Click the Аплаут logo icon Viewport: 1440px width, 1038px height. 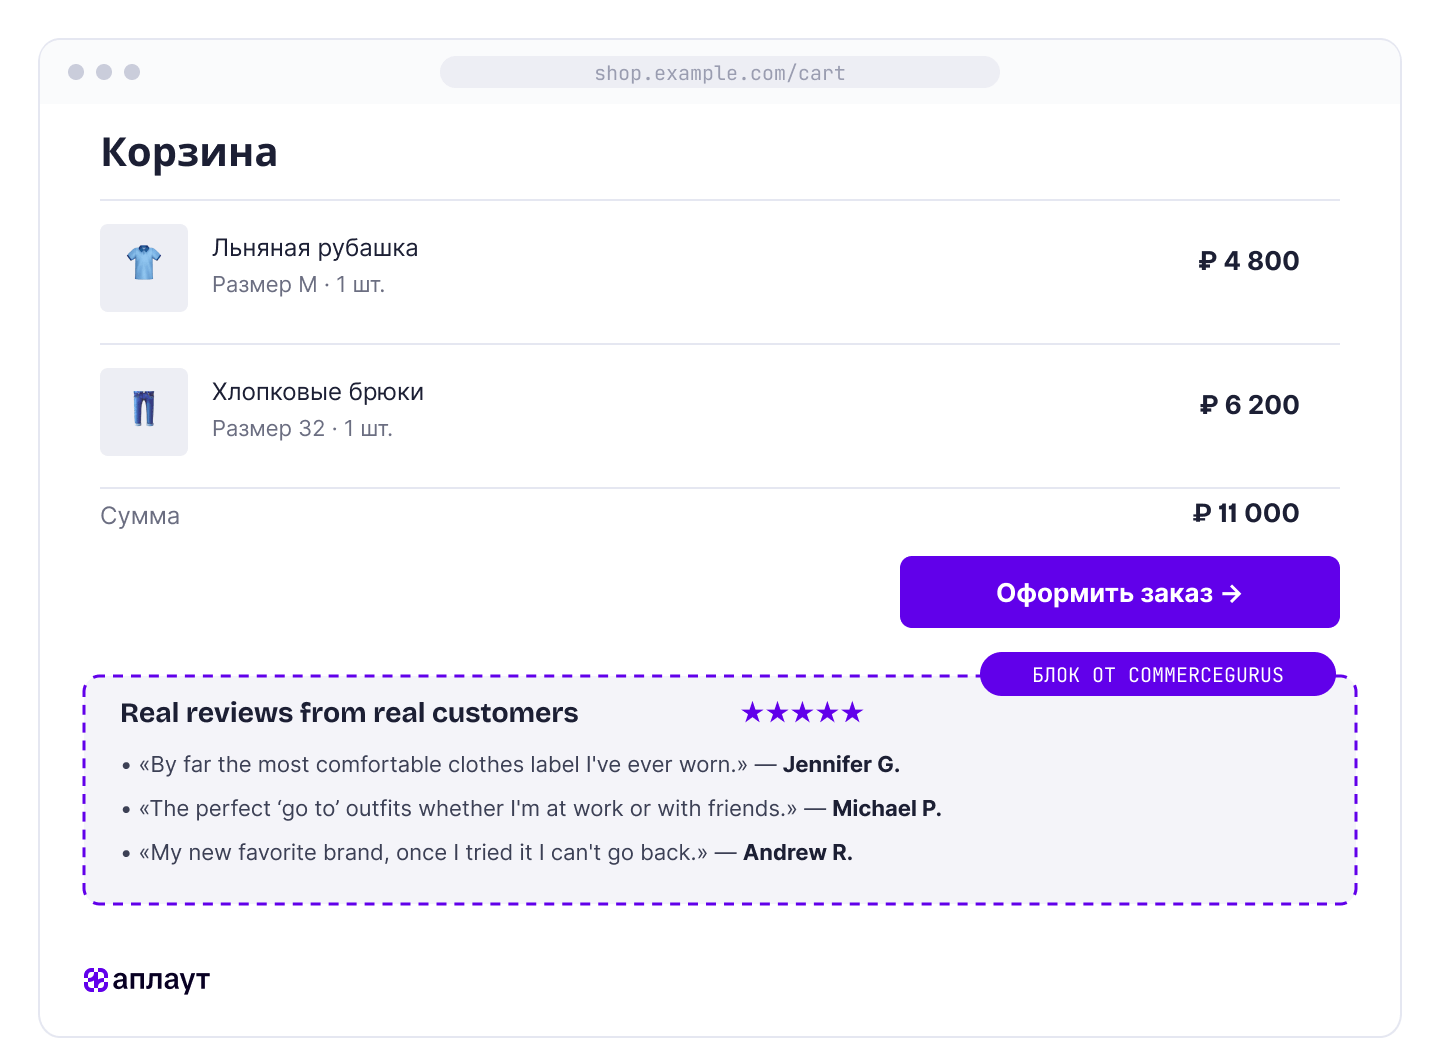pyautogui.click(x=96, y=980)
